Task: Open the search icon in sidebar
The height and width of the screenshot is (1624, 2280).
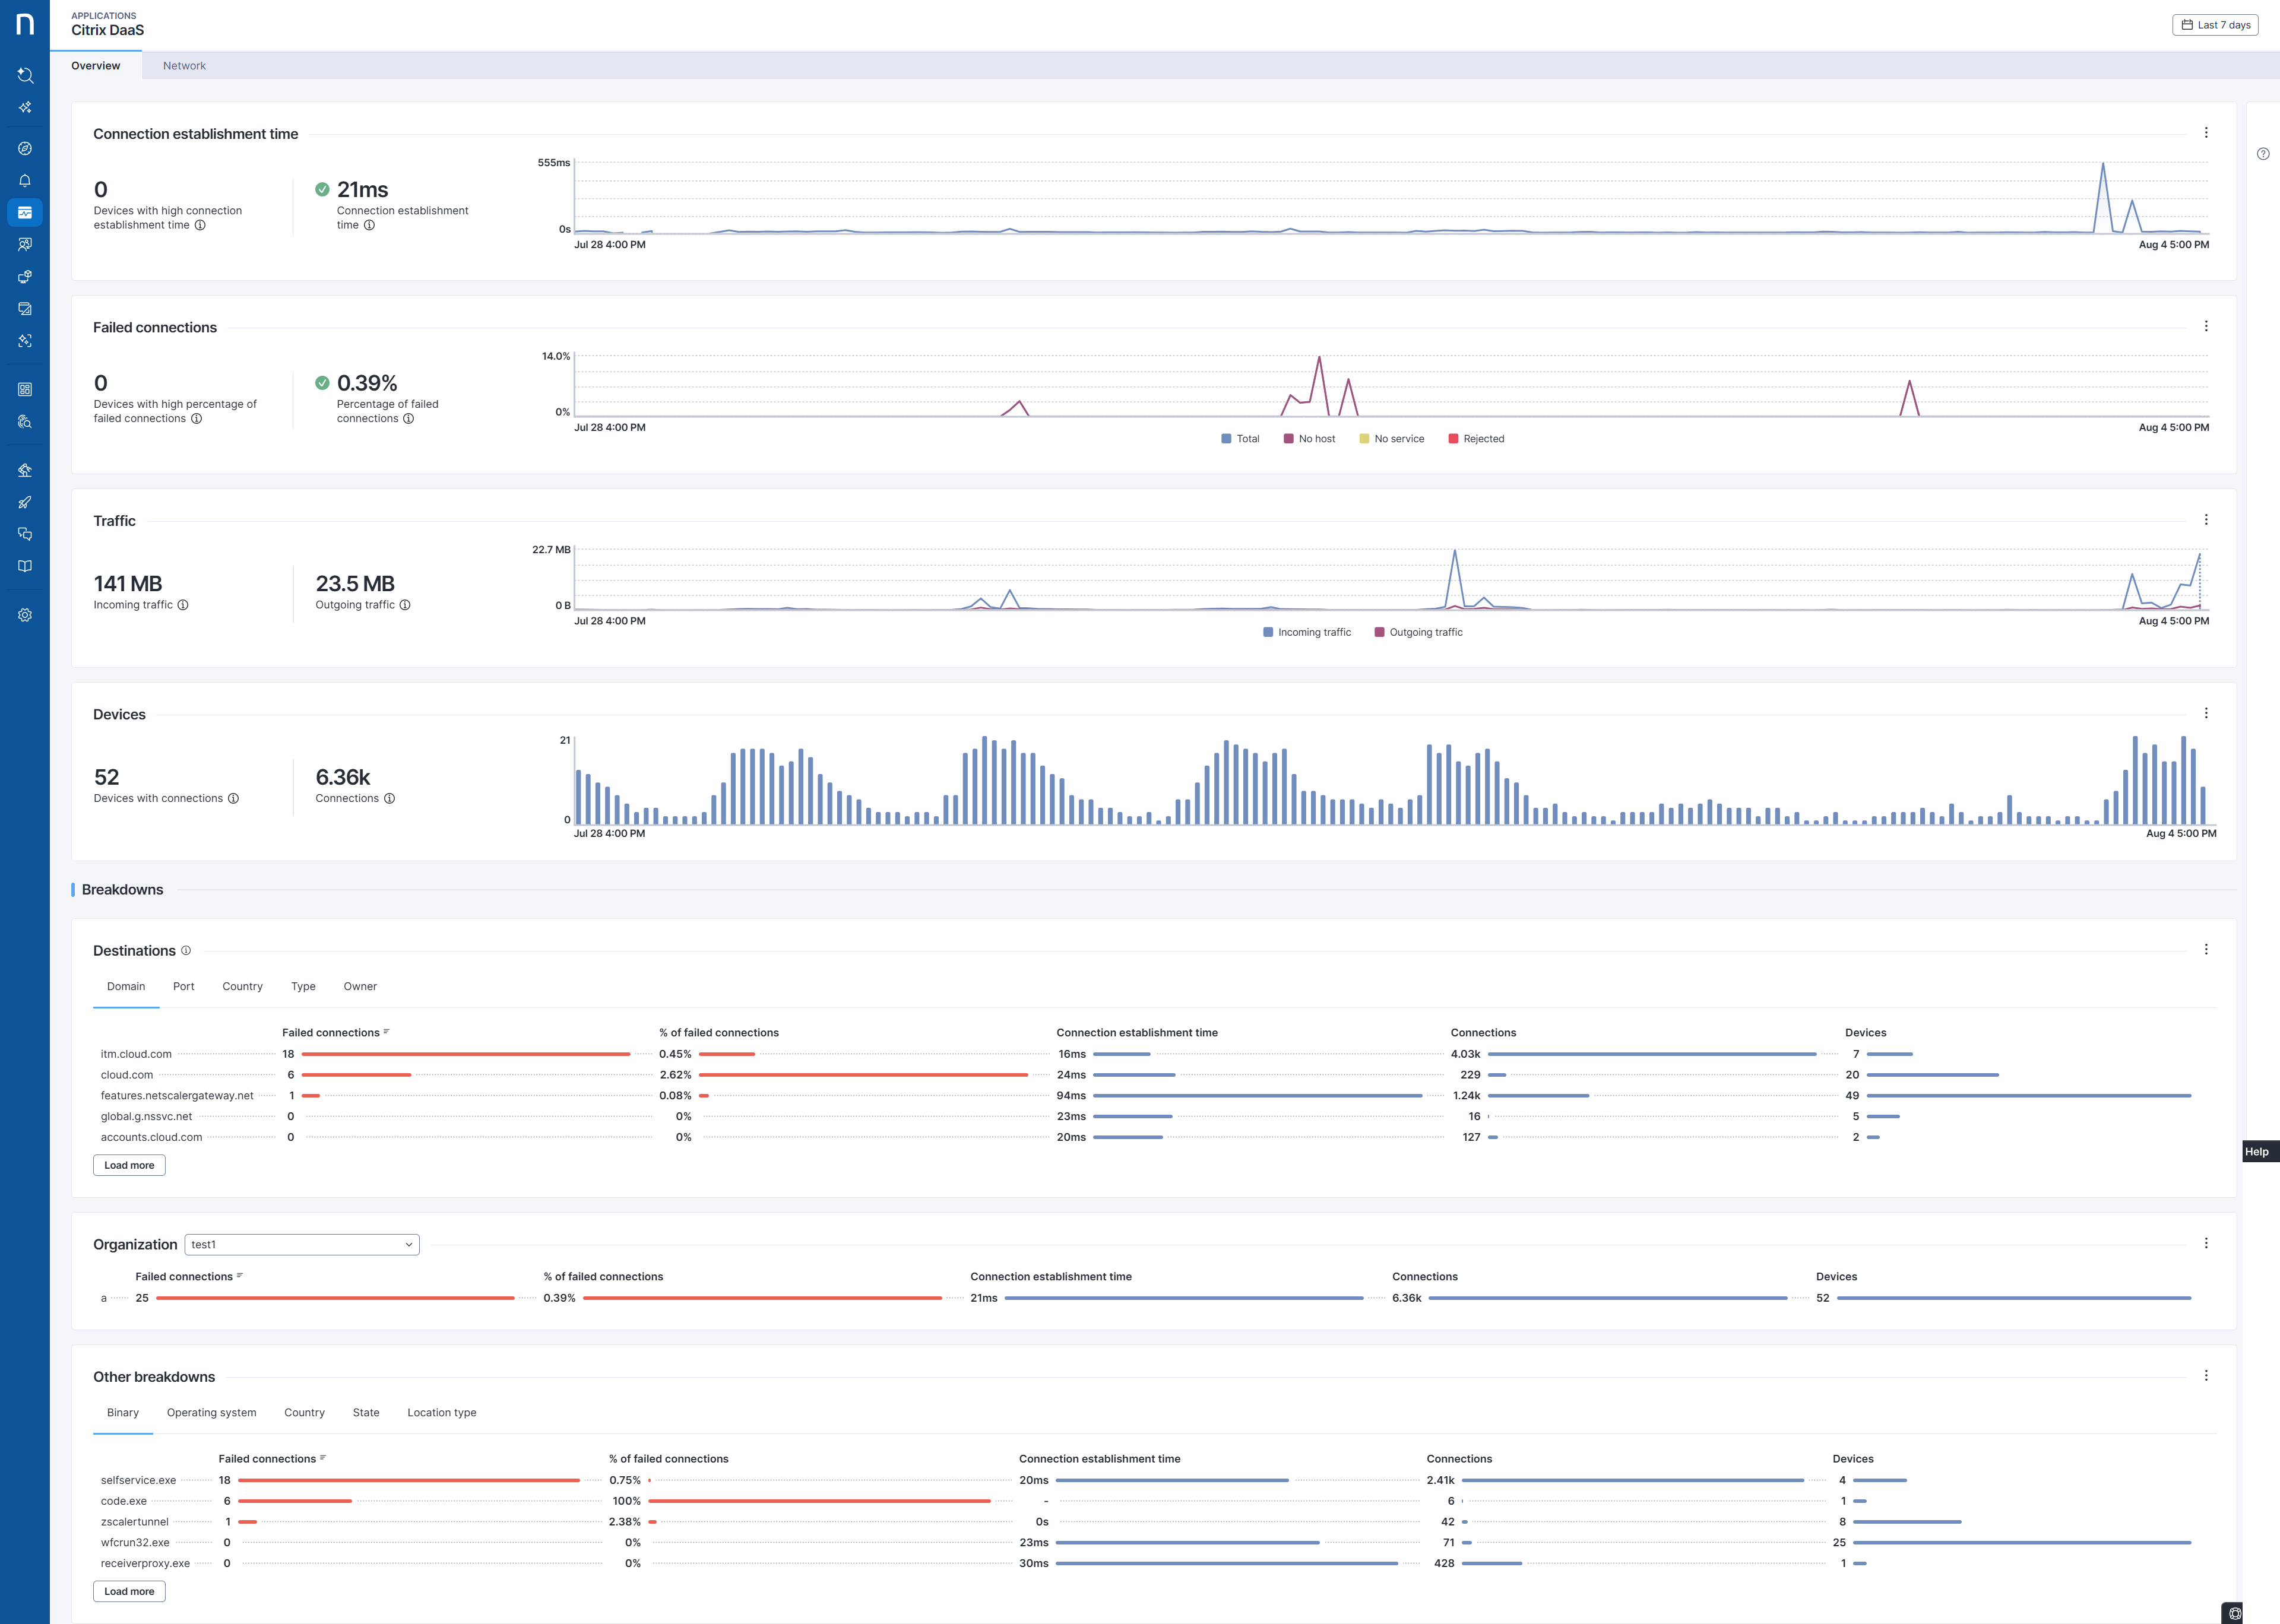Action: [x=25, y=75]
